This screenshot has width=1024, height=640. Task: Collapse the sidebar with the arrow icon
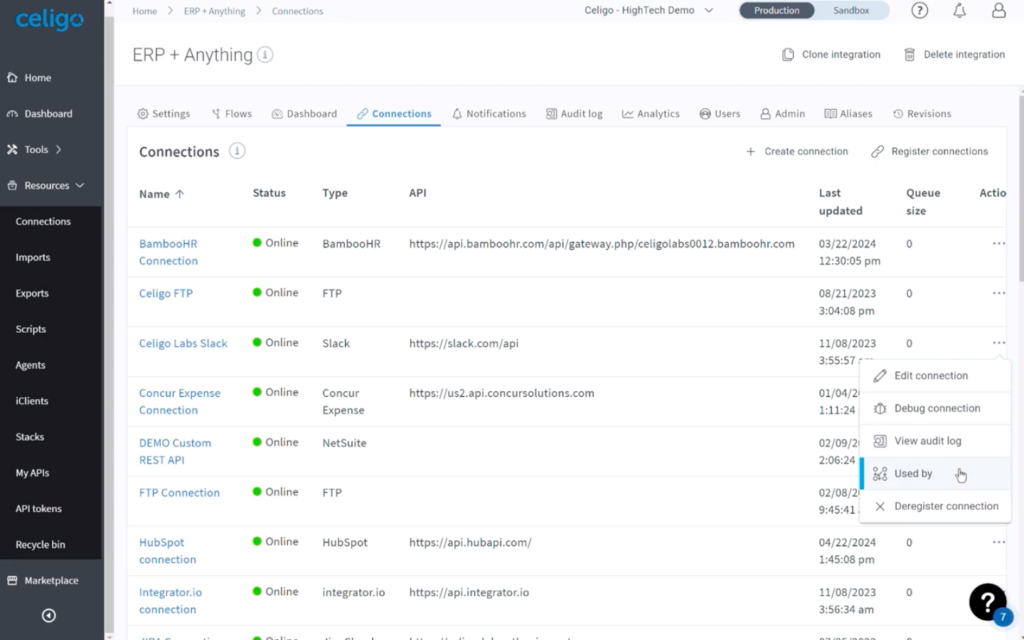(x=48, y=615)
